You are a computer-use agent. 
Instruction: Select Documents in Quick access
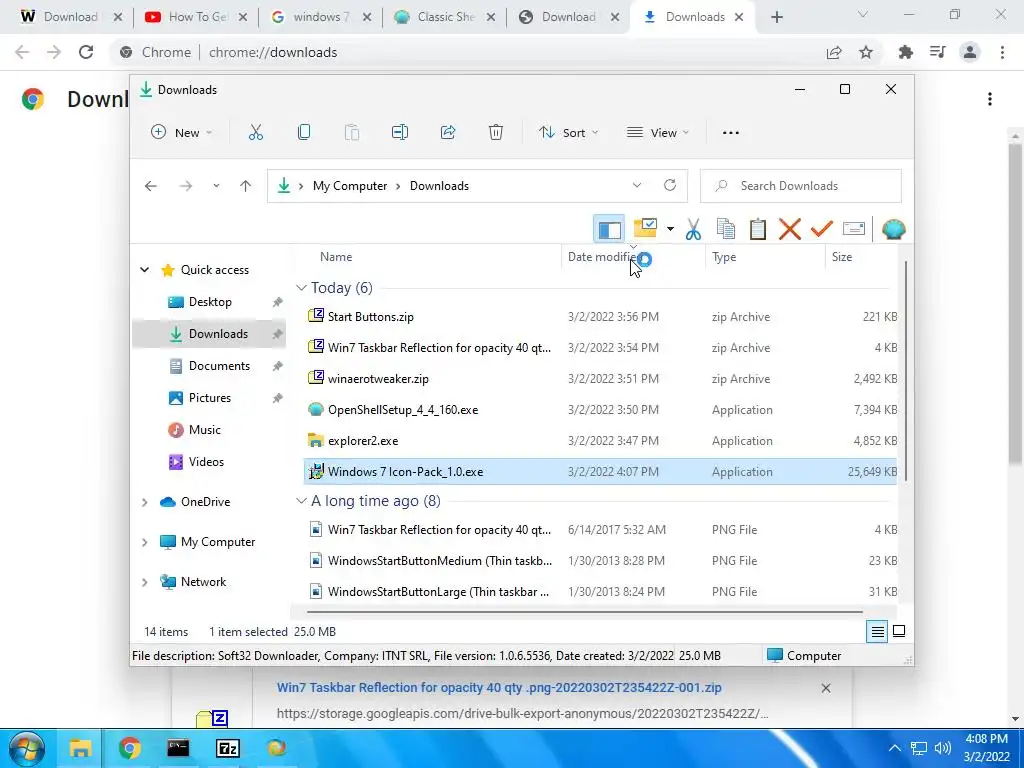[219, 366]
